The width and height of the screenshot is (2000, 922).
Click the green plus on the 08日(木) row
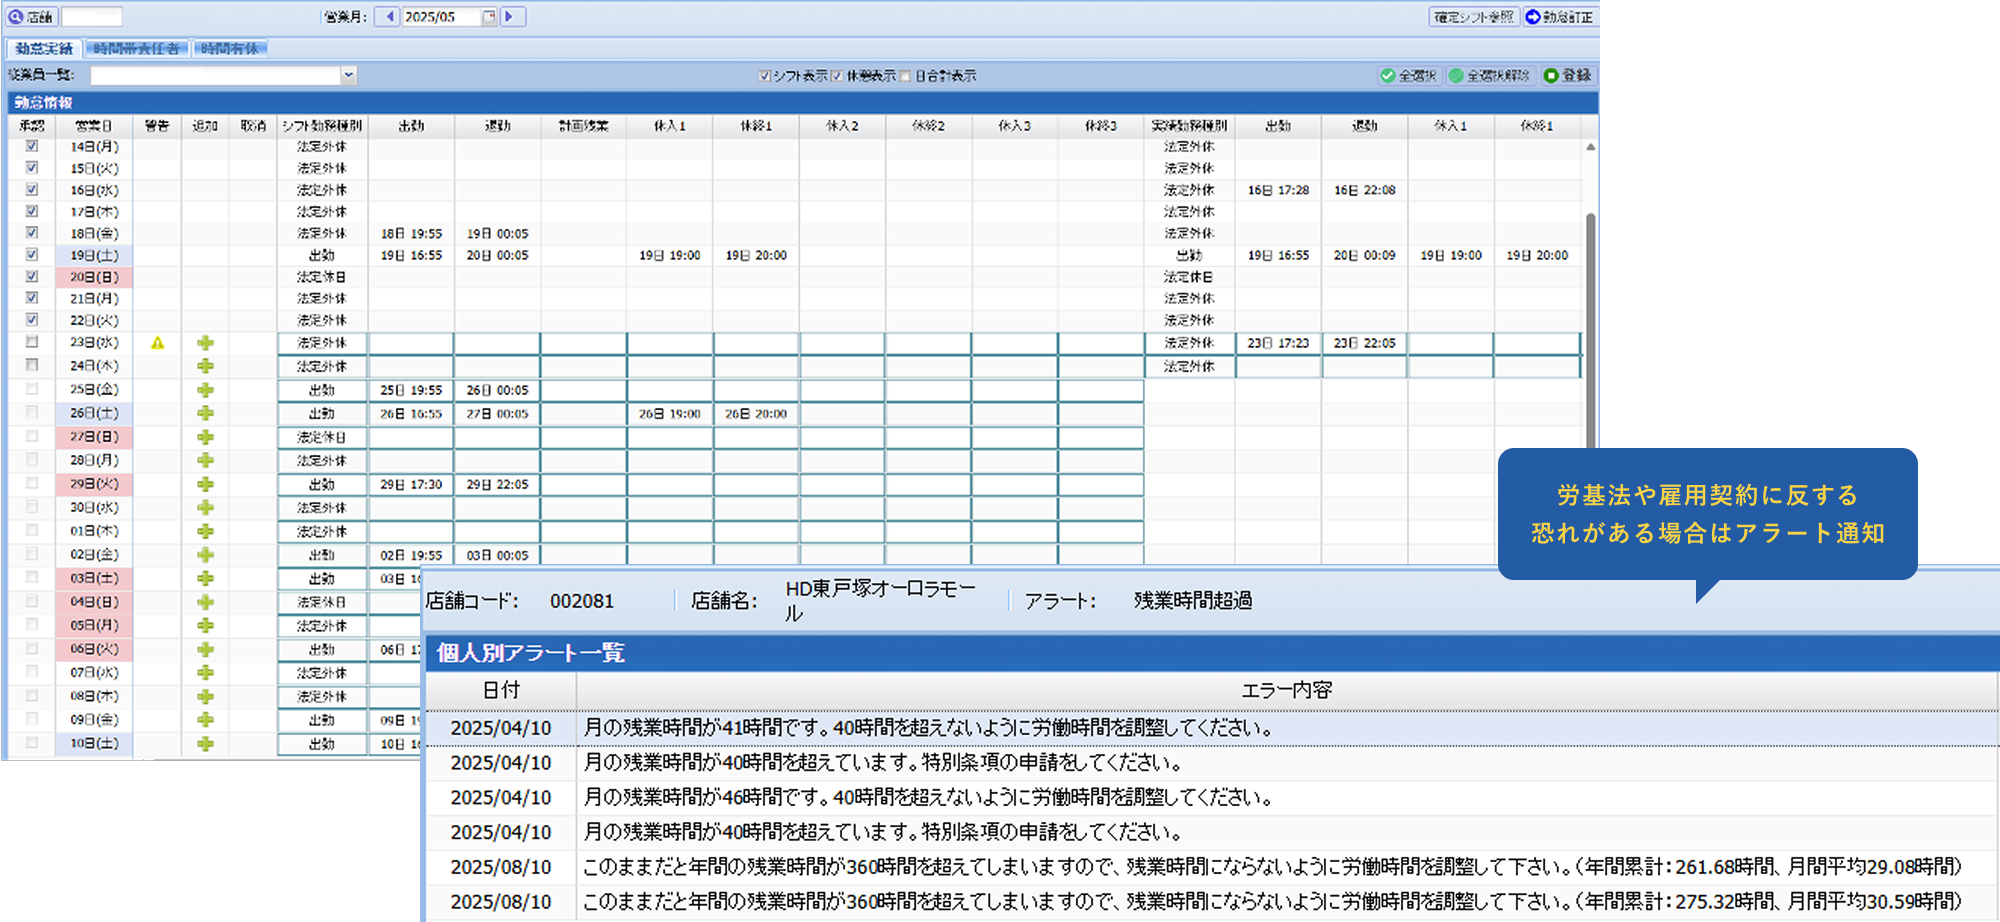(205, 696)
